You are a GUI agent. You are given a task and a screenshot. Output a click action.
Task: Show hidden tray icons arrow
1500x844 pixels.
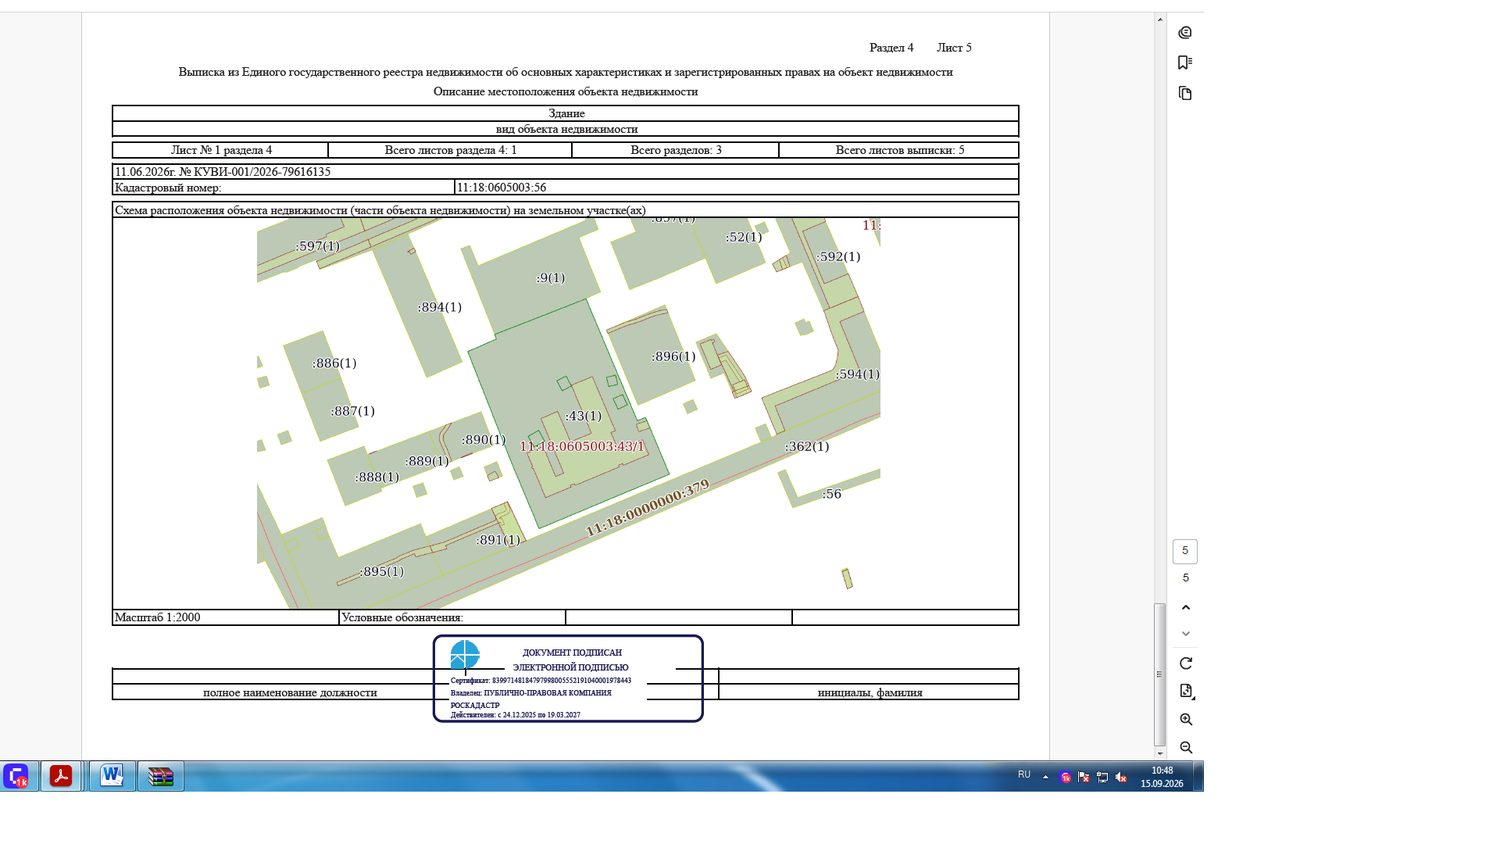1046,777
